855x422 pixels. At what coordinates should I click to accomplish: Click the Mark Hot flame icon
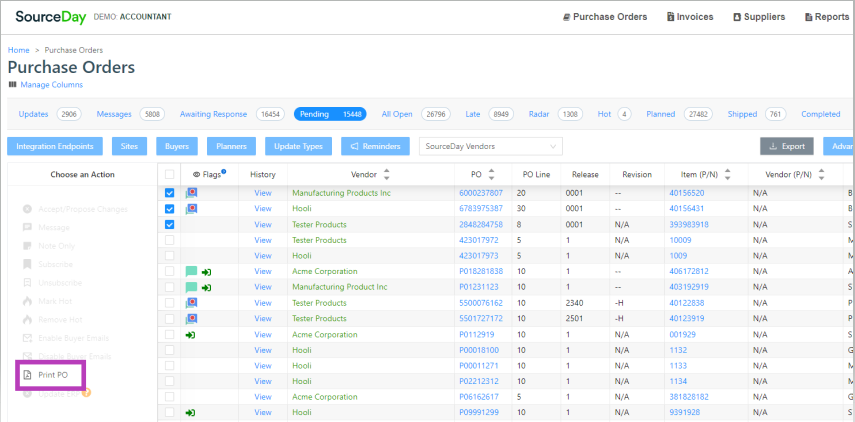27,301
